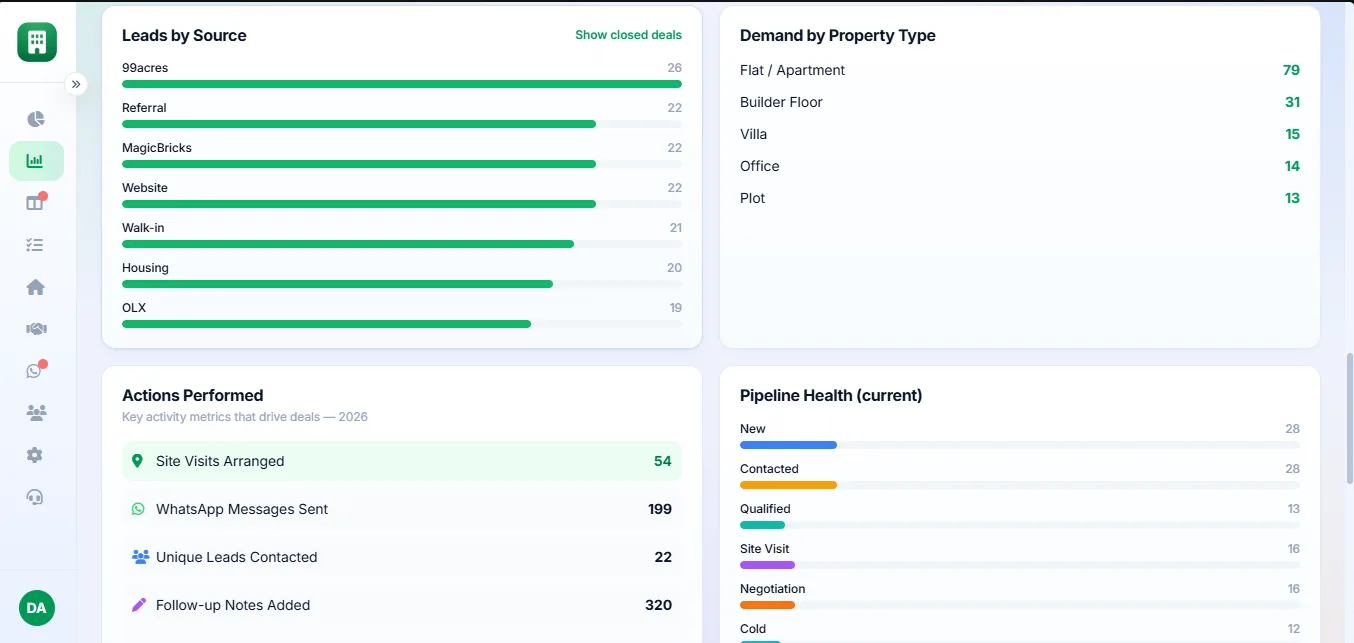Click the Leads by Source heading
1354x643 pixels.
184,35
